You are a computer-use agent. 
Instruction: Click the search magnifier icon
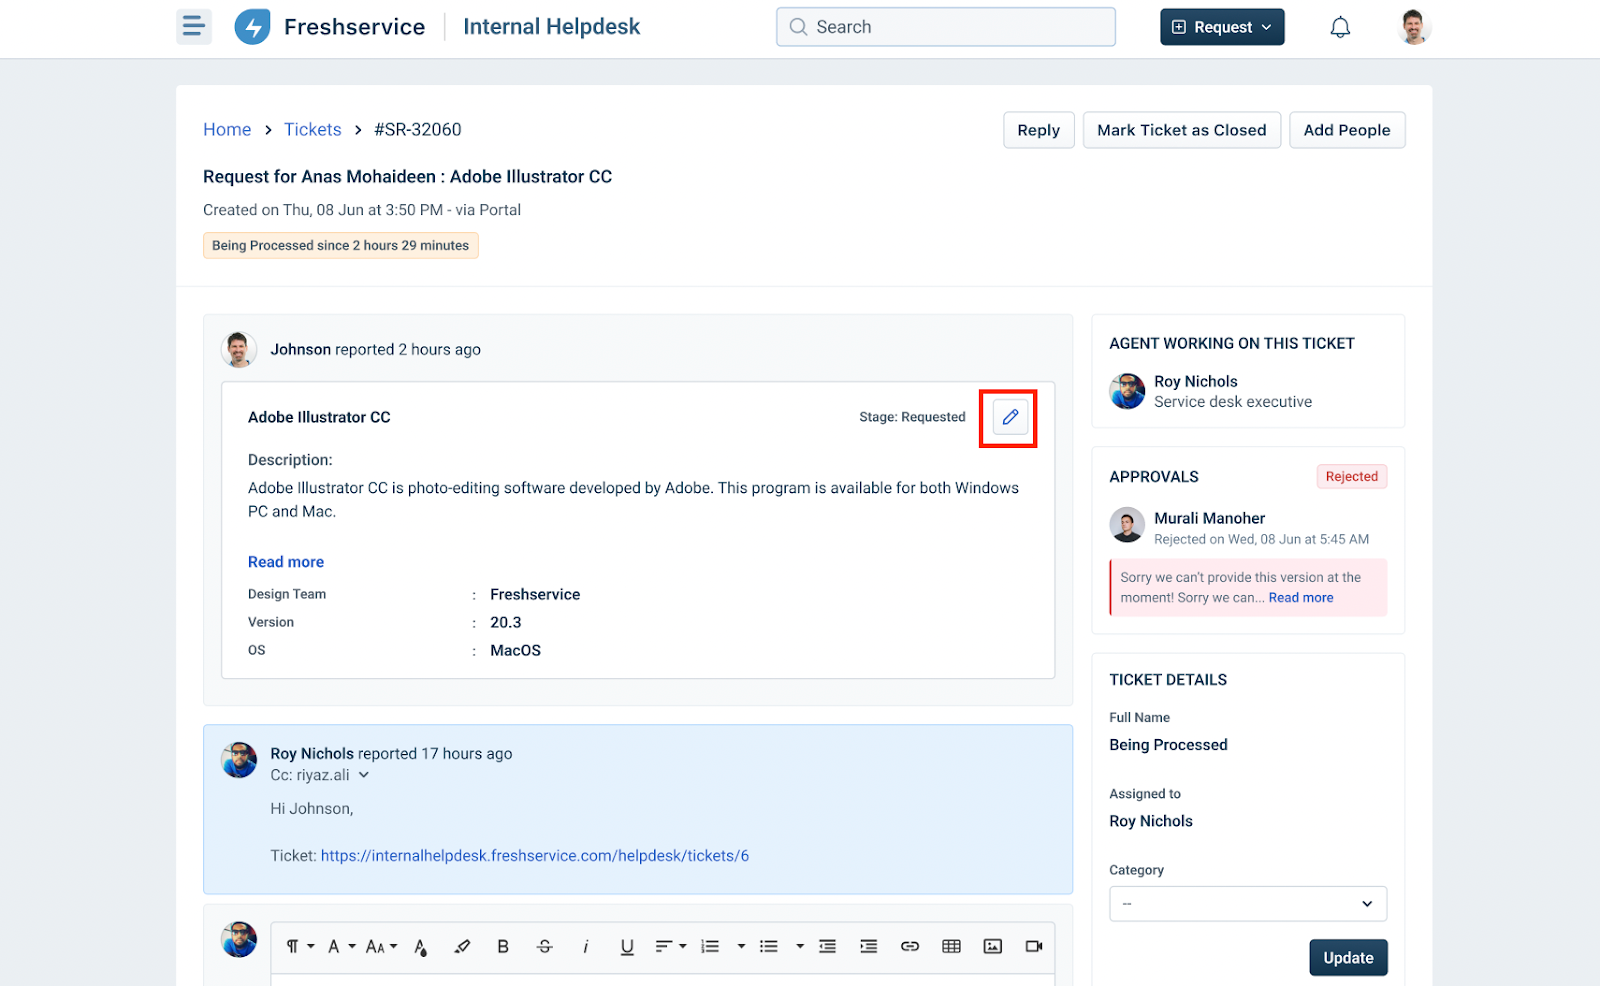[x=798, y=27]
